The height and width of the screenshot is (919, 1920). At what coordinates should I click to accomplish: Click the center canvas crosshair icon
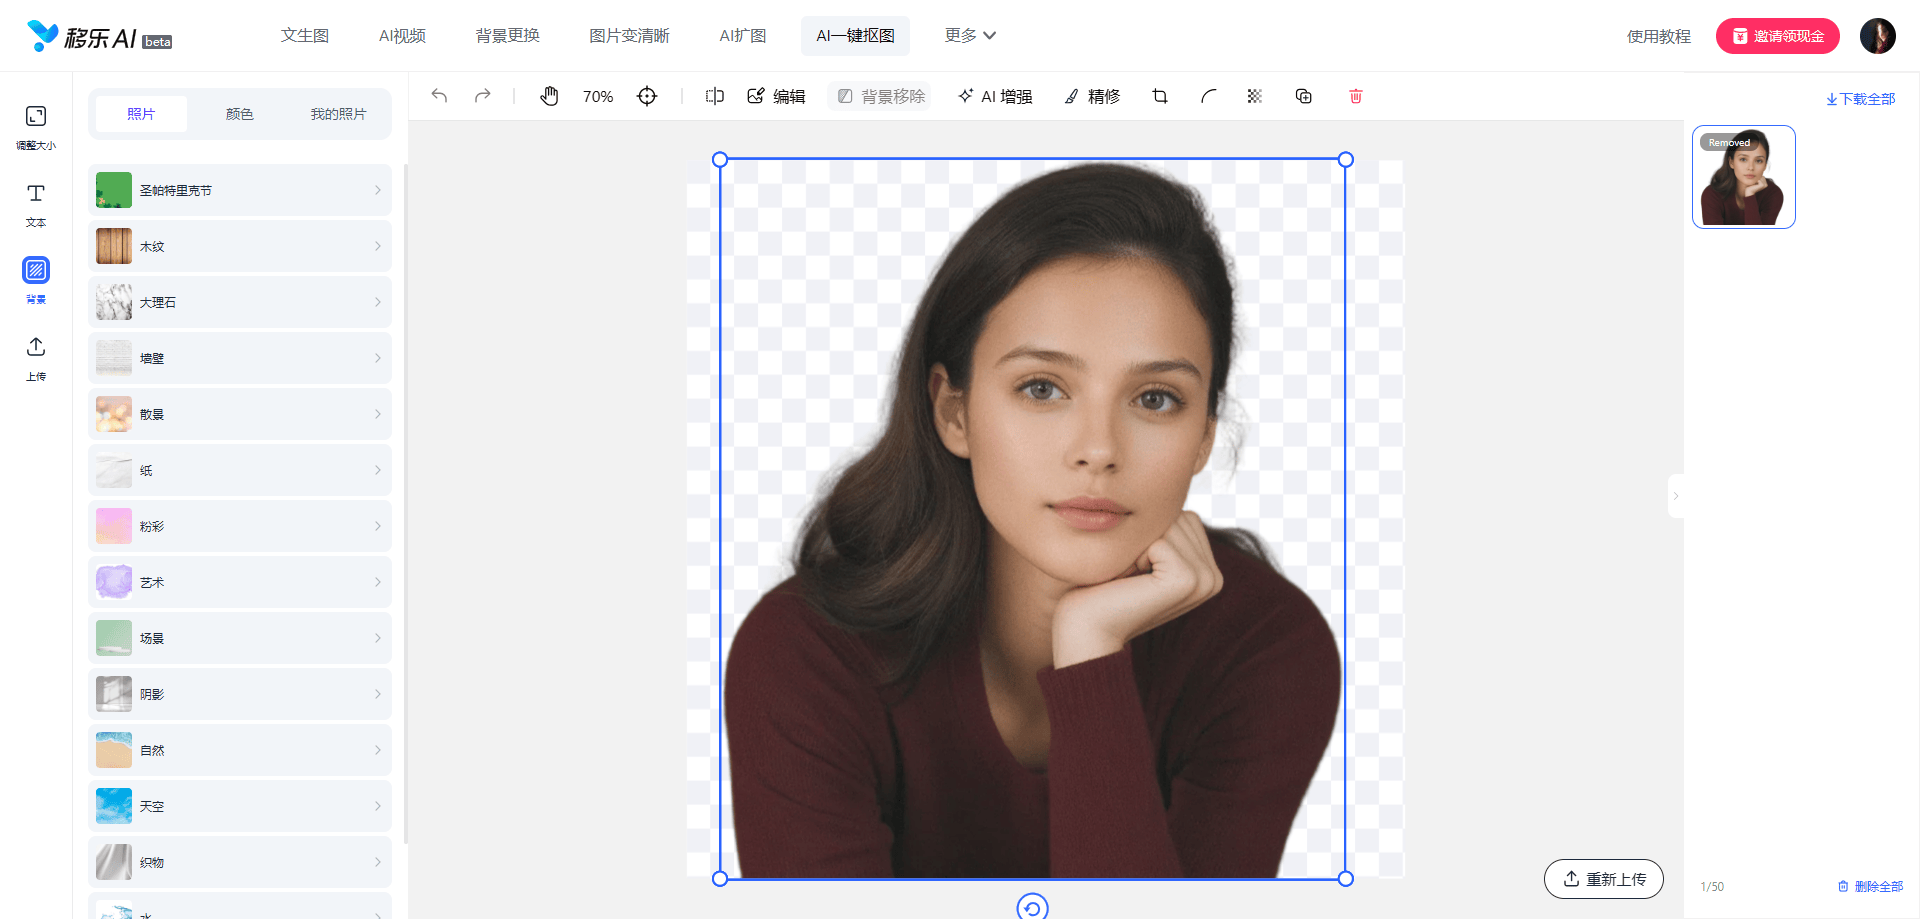[x=647, y=96]
